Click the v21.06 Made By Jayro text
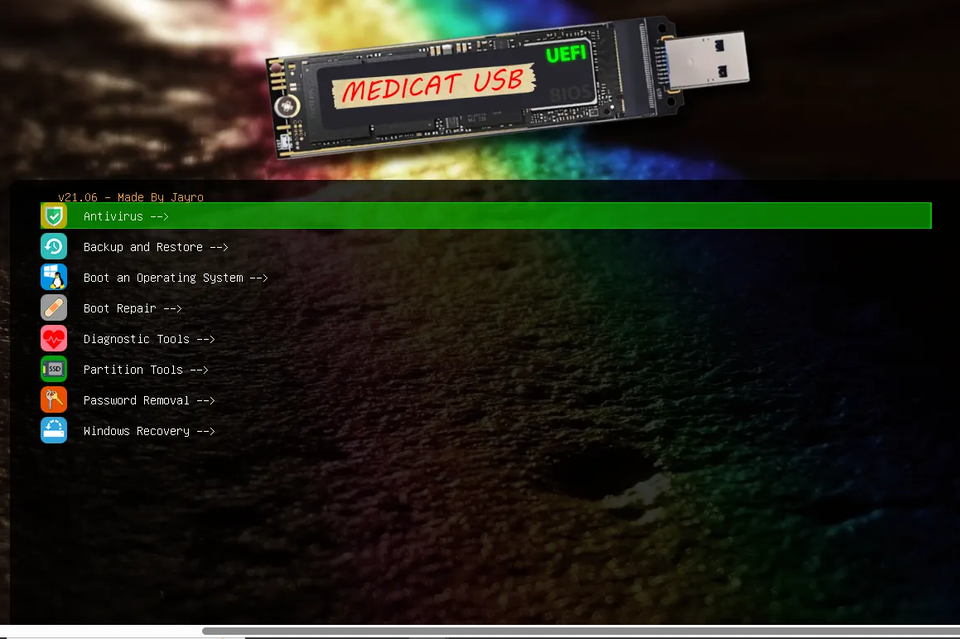 click(x=130, y=197)
